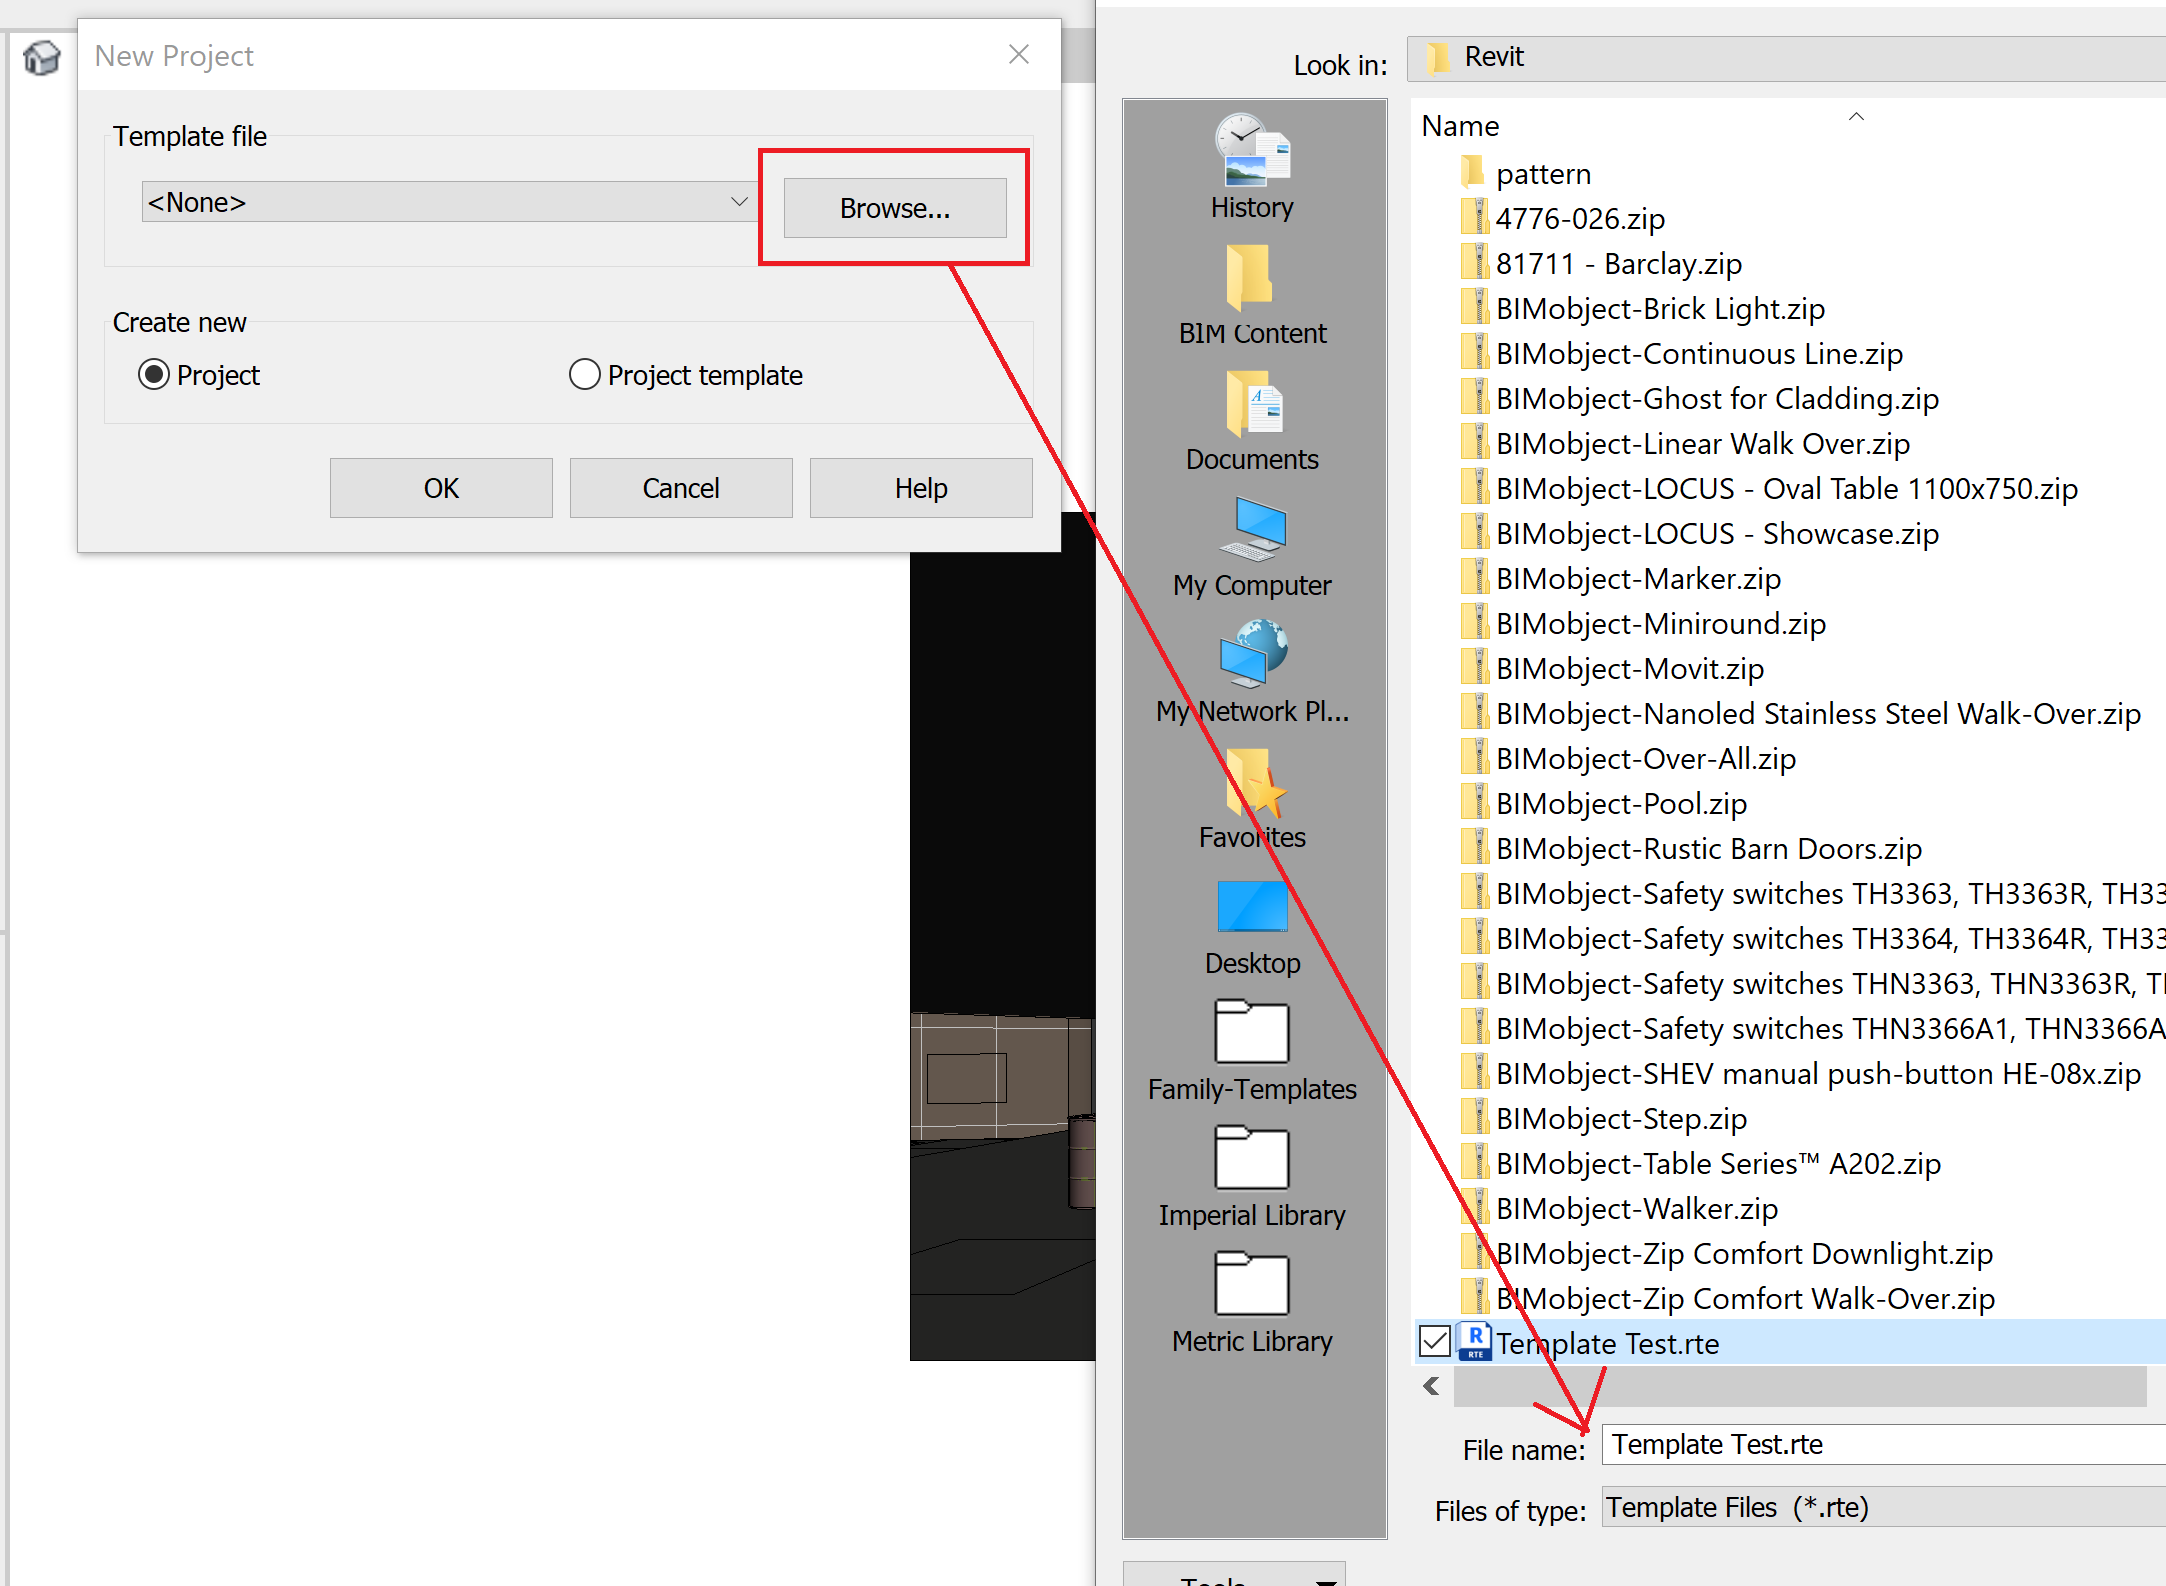Image resolution: width=2166 pixels, height=1586 pixels.
Task: Sort files by the Name column header
Action: point(1460,125)
